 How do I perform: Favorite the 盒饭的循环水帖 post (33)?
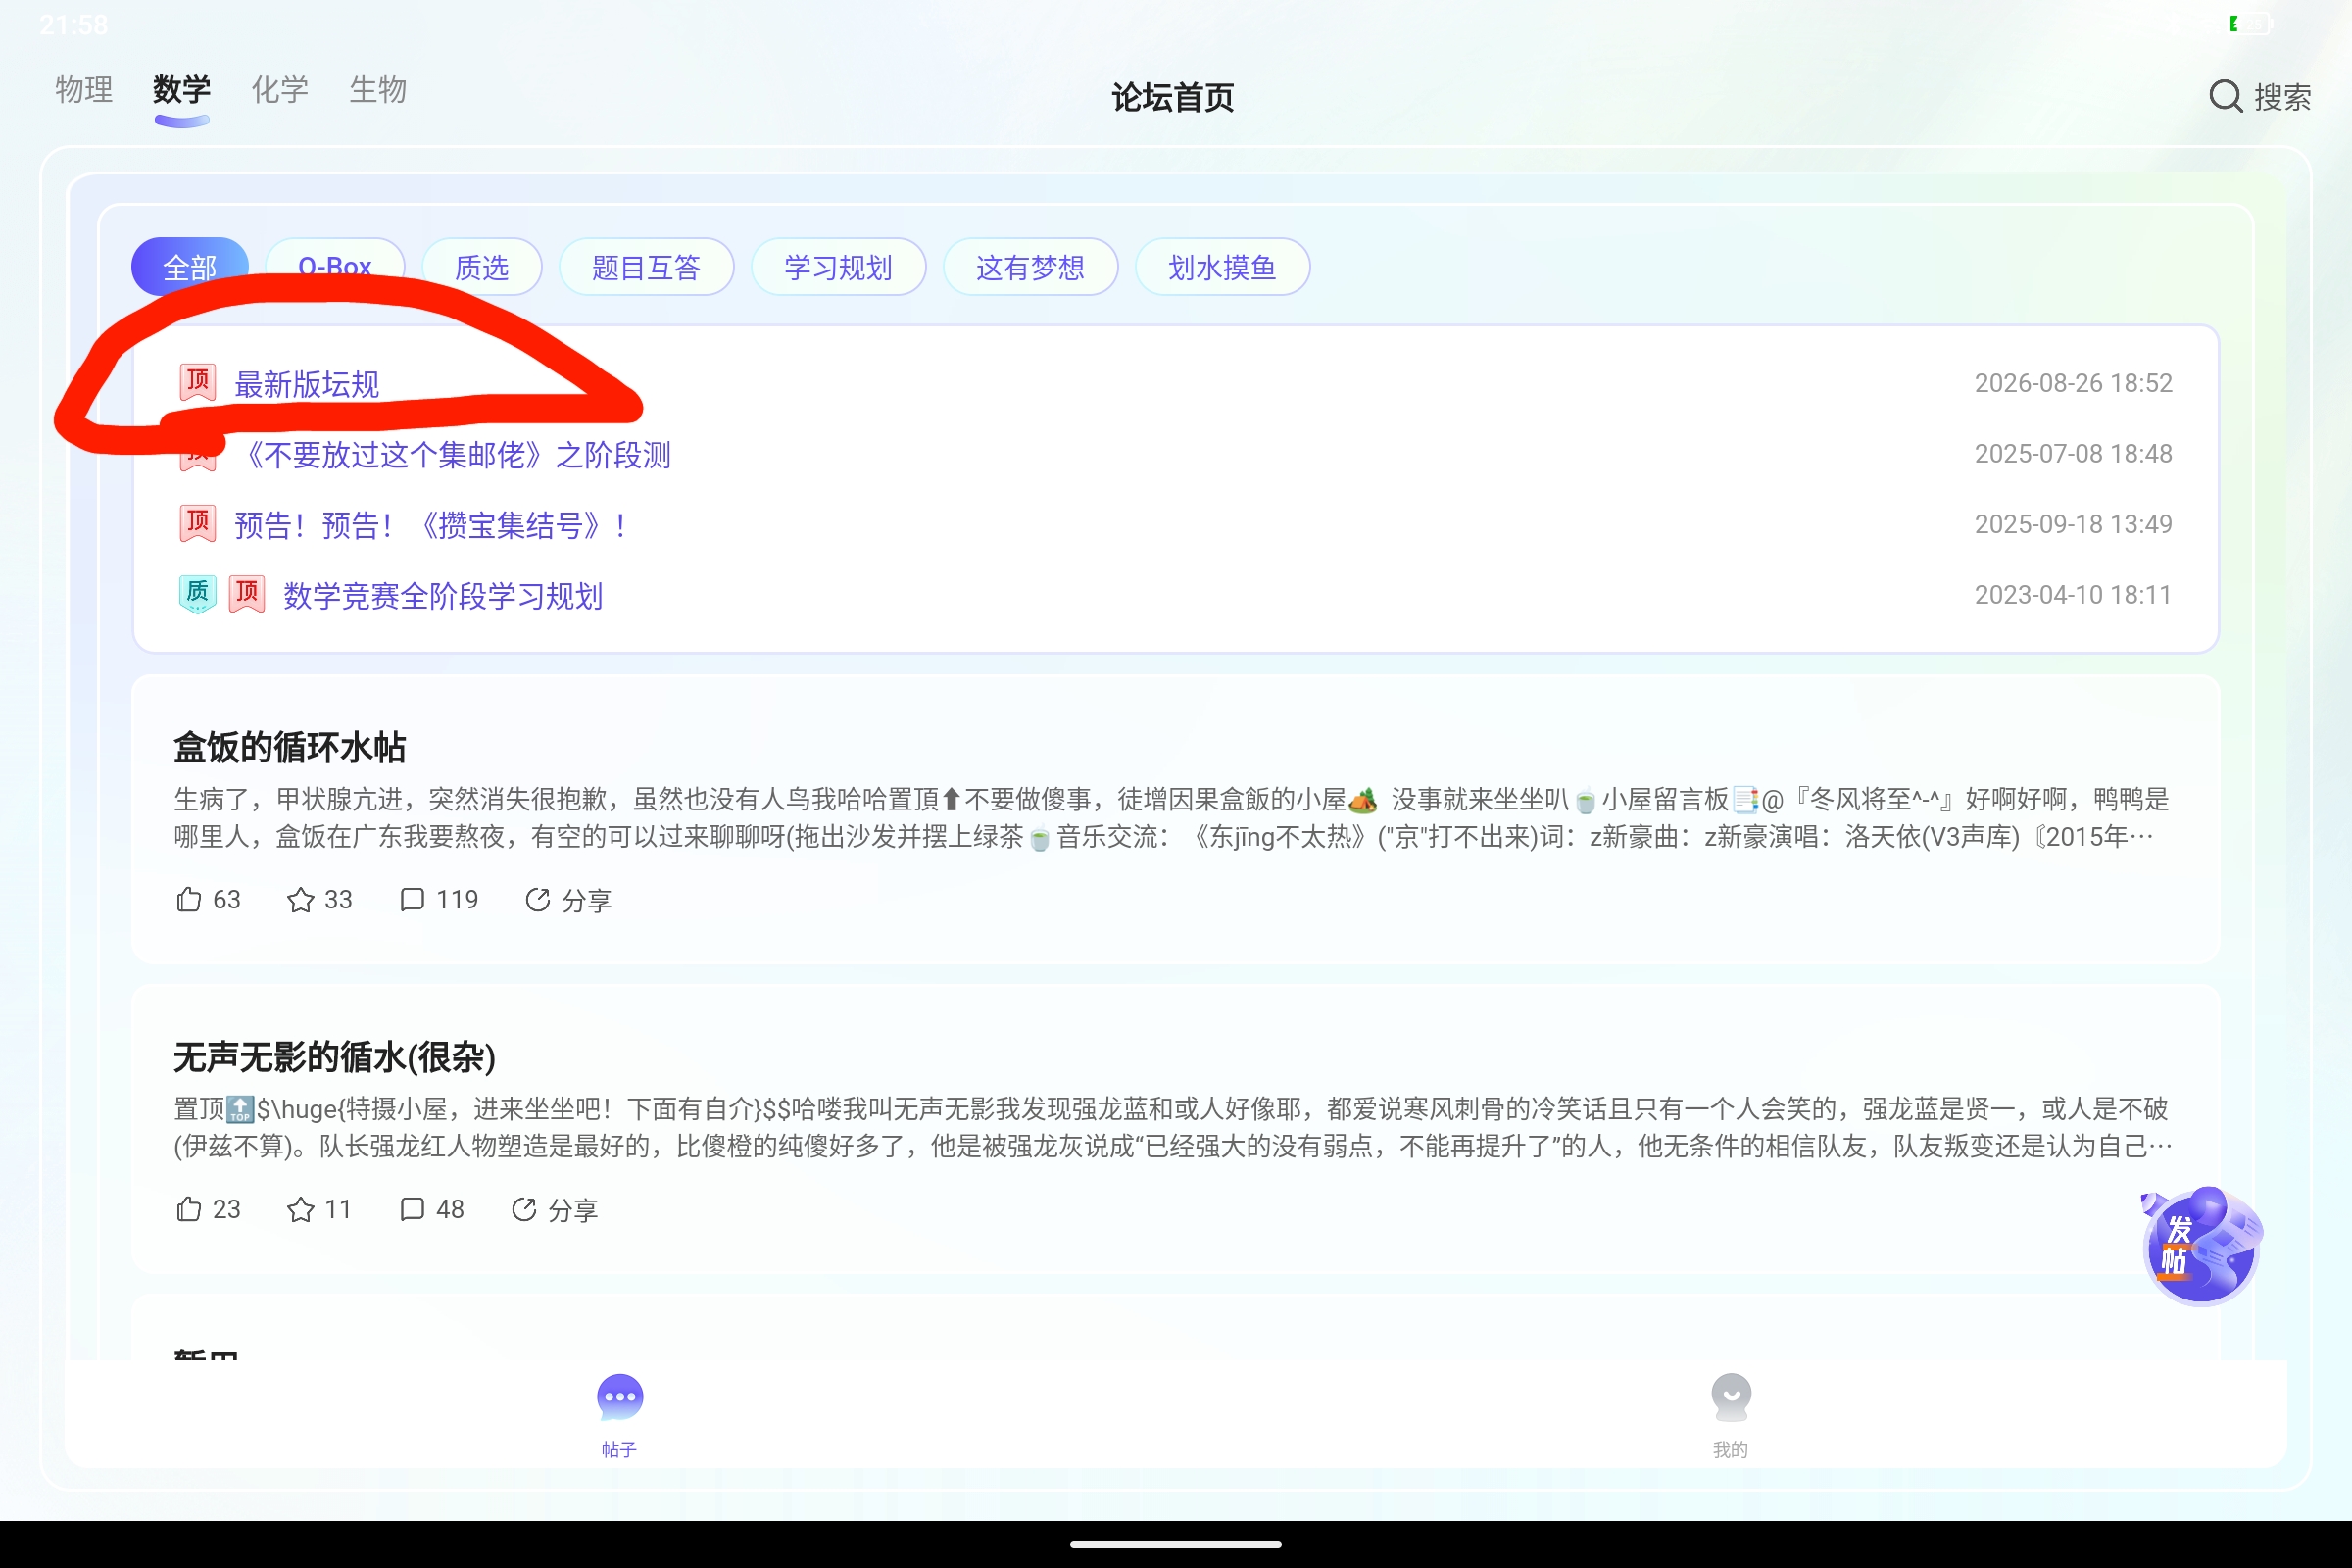(x=319, y=899)
